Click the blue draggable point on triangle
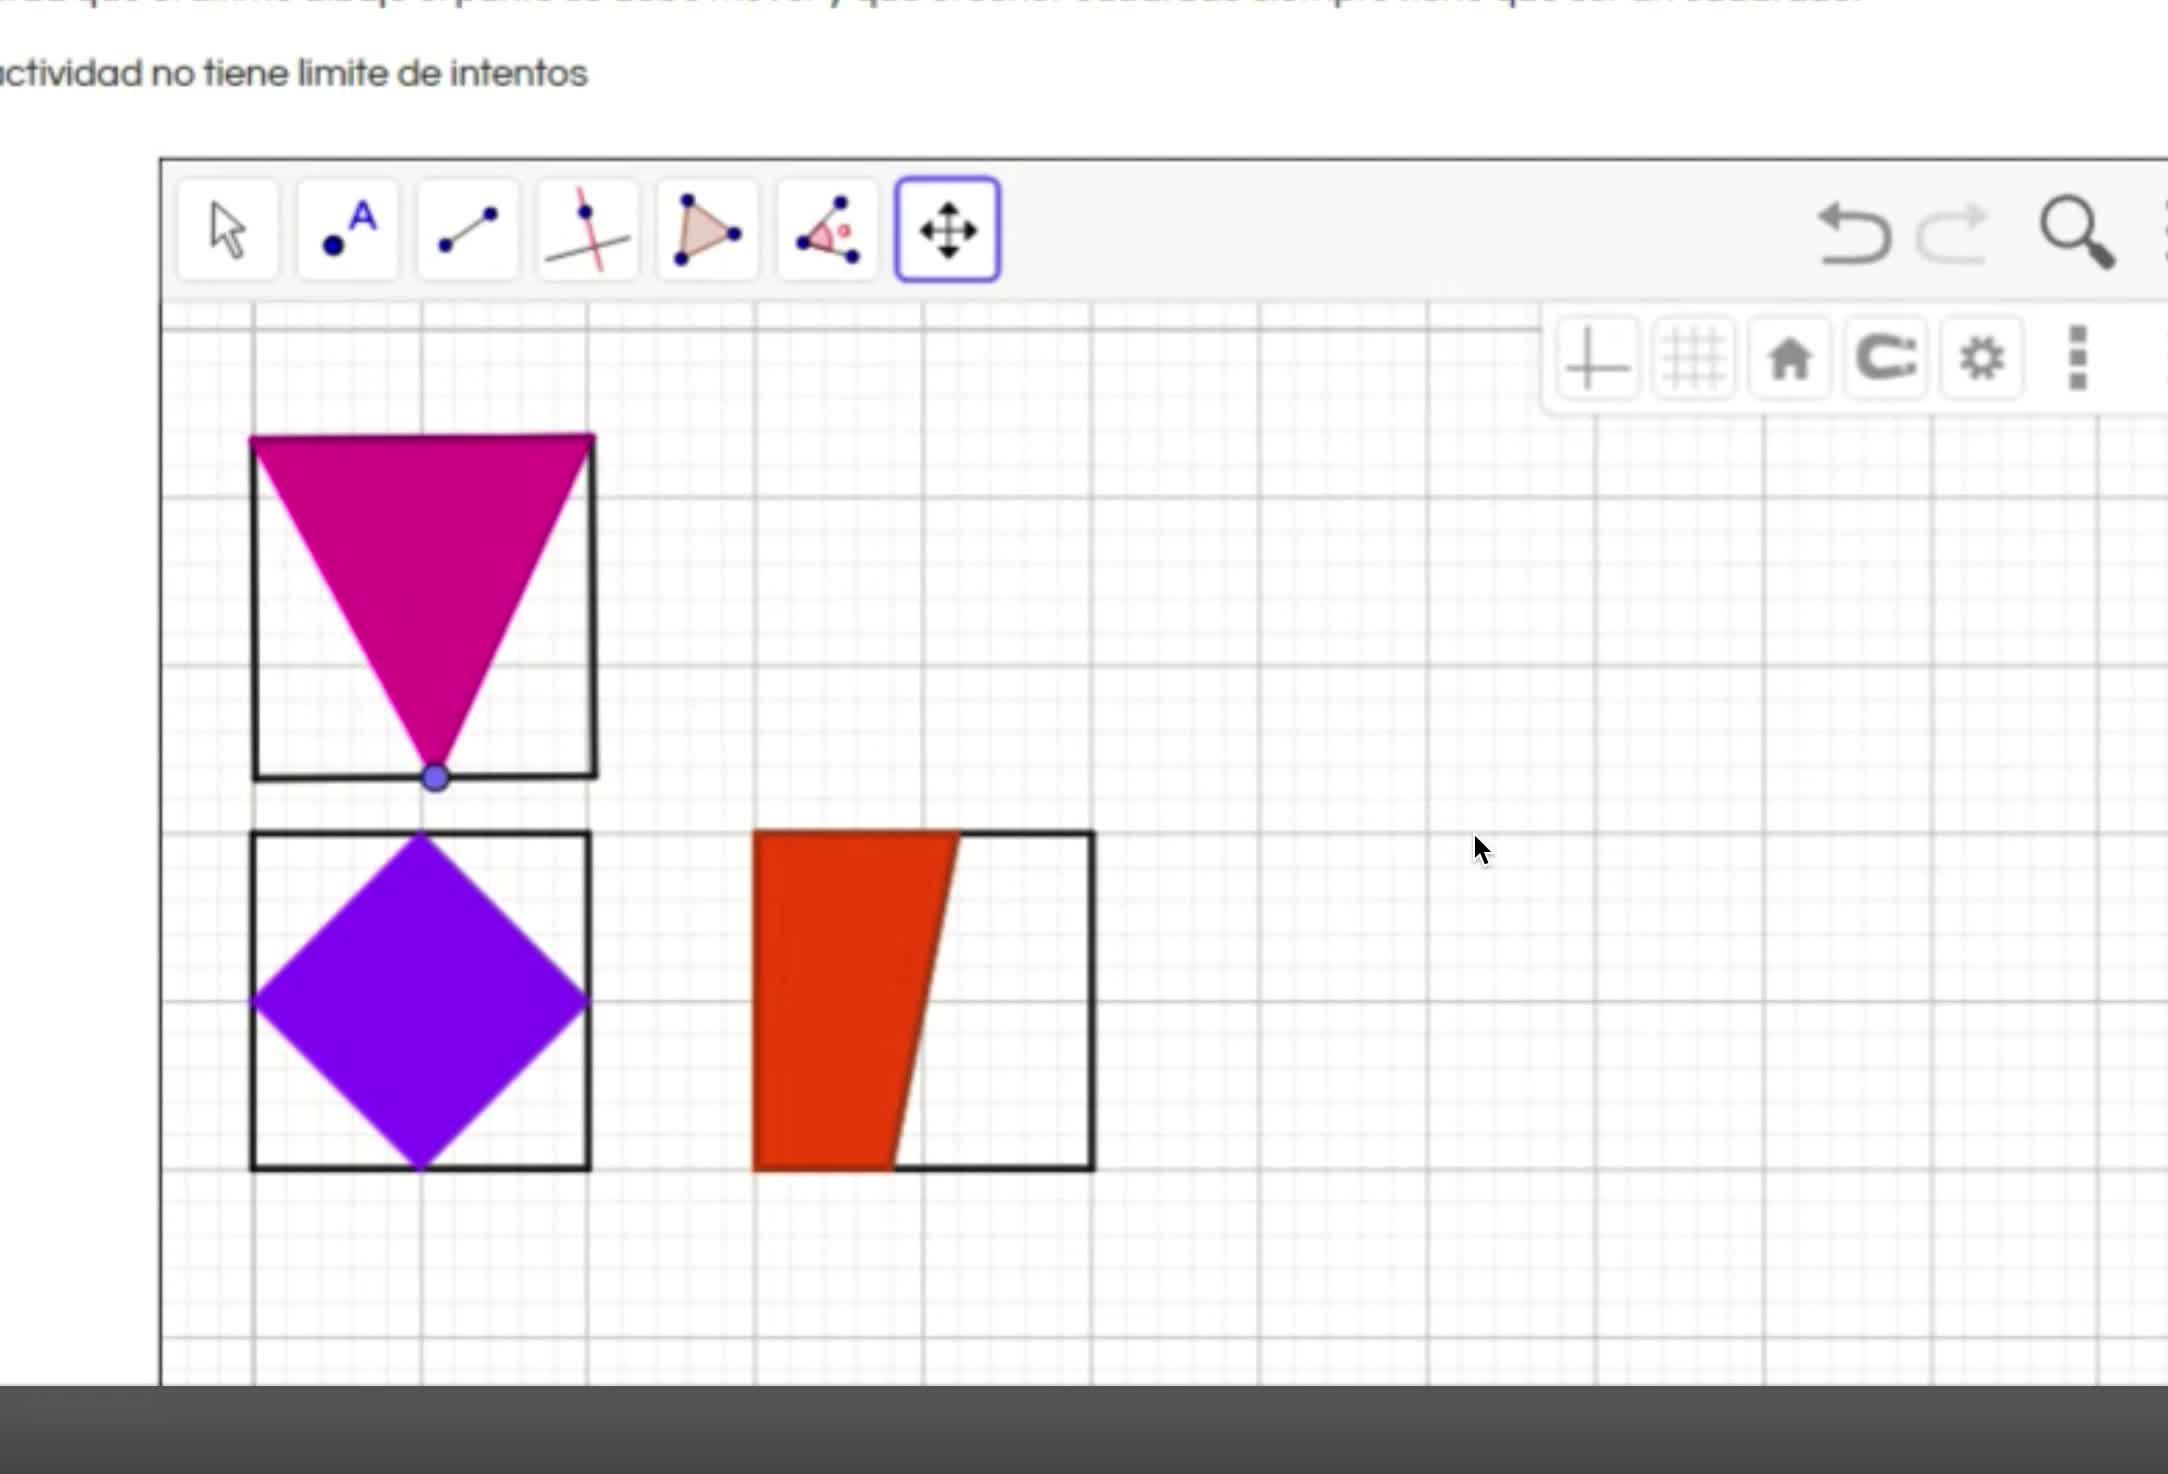Screen dimensions: 2168x1474 435,778
